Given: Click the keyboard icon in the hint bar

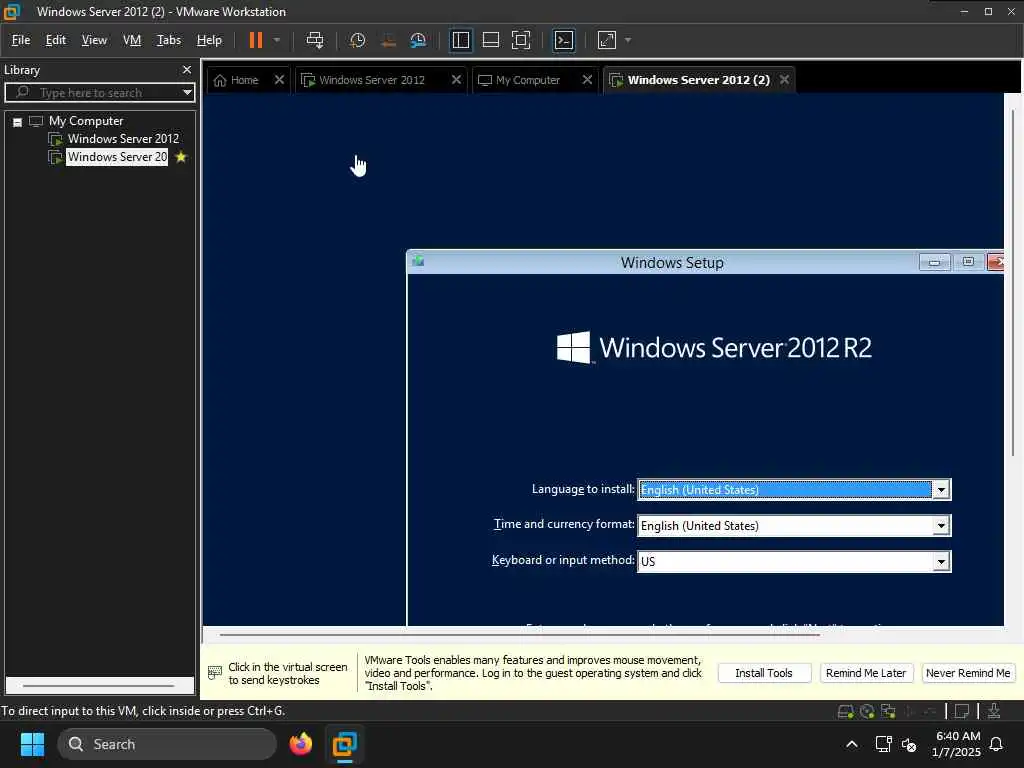Looking at the screenshot, I should pyautogui.click(x=215, y=673).
